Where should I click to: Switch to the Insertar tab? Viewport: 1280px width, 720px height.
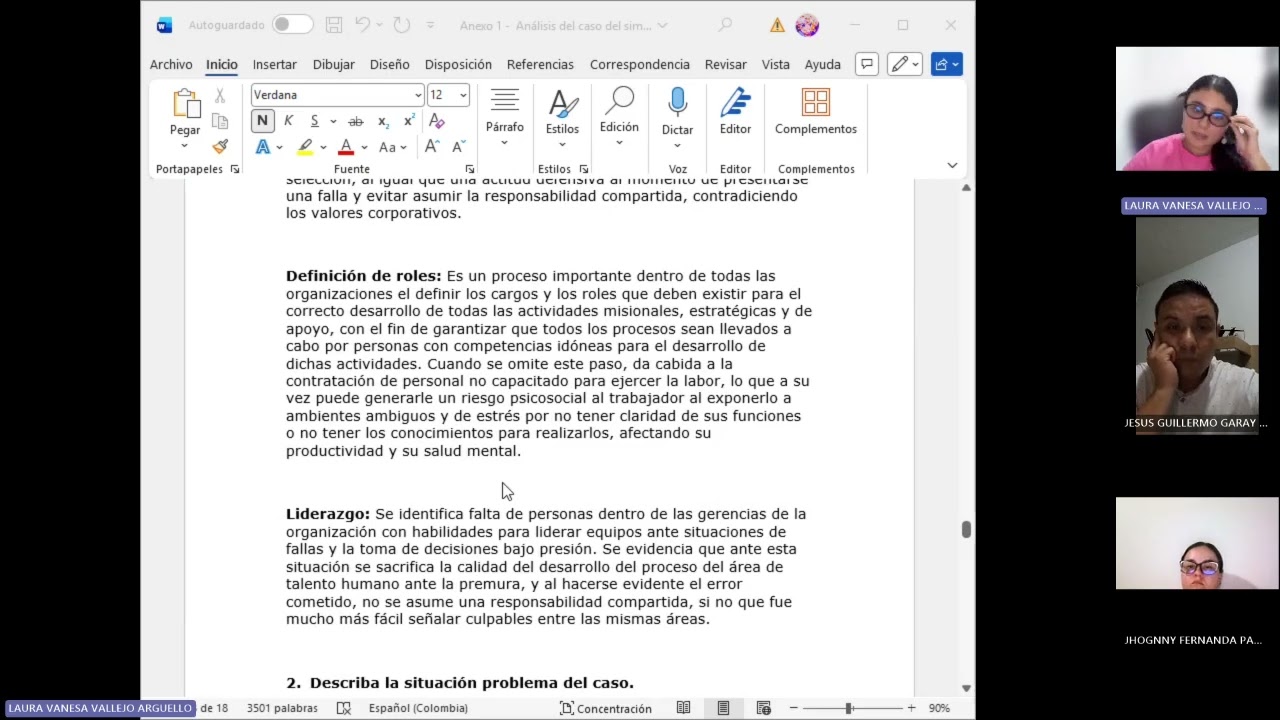click(x=274, y=64)
